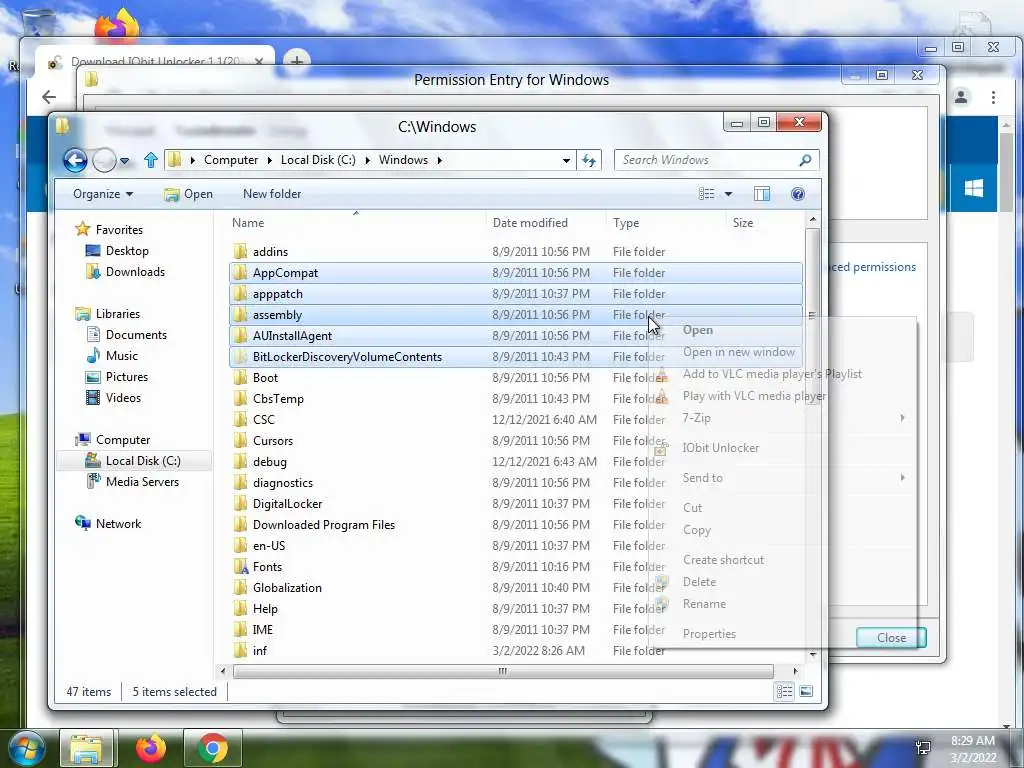Select the Downloaded Program Files folder

coord(516,525)
